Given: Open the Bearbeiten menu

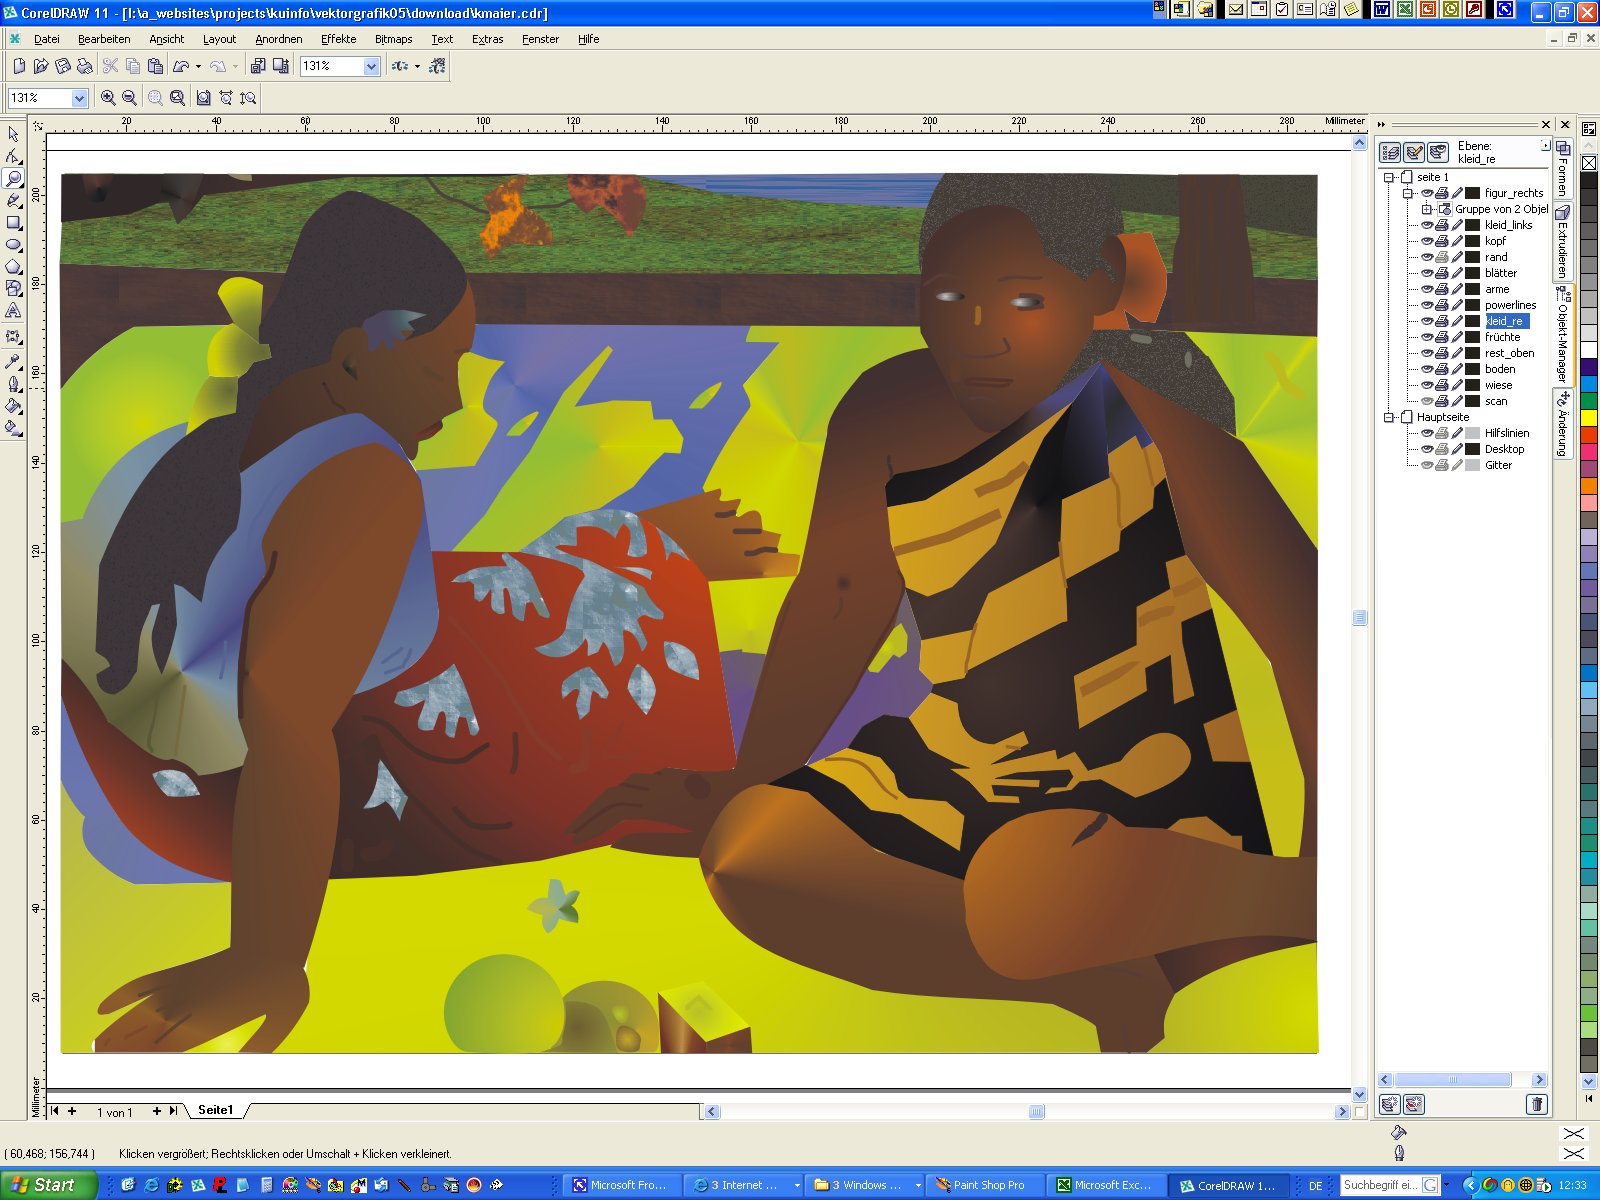Looking at the screenshot, I should click(104, 39).
